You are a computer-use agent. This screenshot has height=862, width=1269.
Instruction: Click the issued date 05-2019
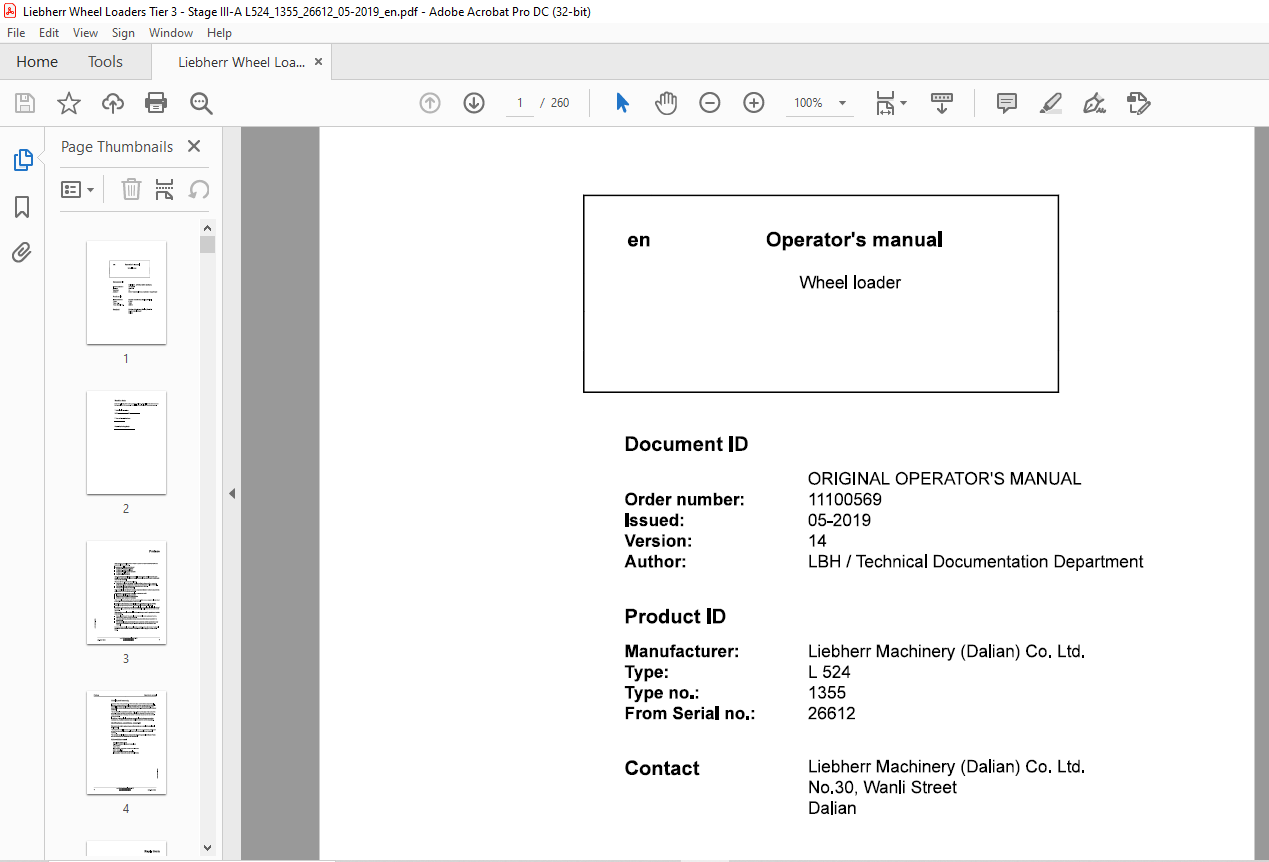point(839,520)
